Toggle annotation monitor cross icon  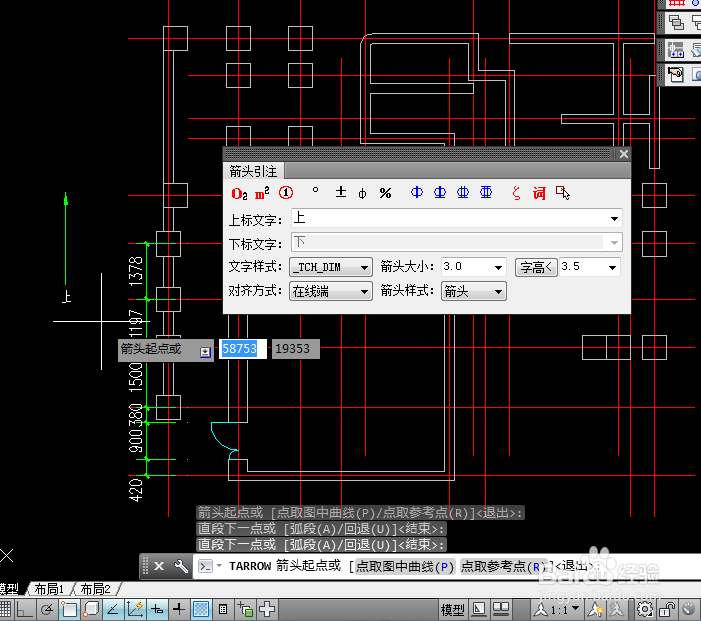point(267,609)
